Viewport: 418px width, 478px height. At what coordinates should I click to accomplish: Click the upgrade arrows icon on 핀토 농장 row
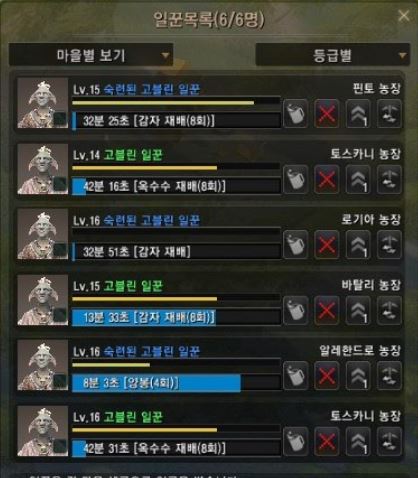tap(358, 114)
